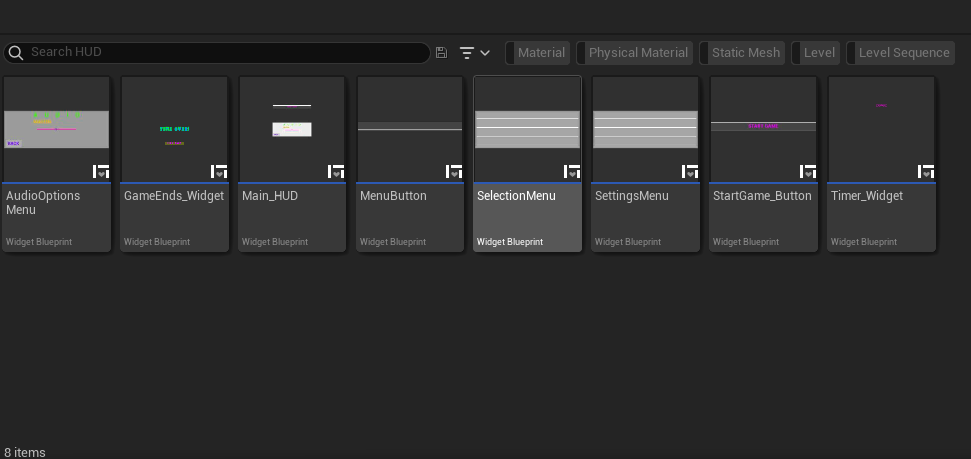Select the AudioOptionsMenu thumbnail preview
The height and width of the screenshot is (459, 971).
(x=56, y=129)
